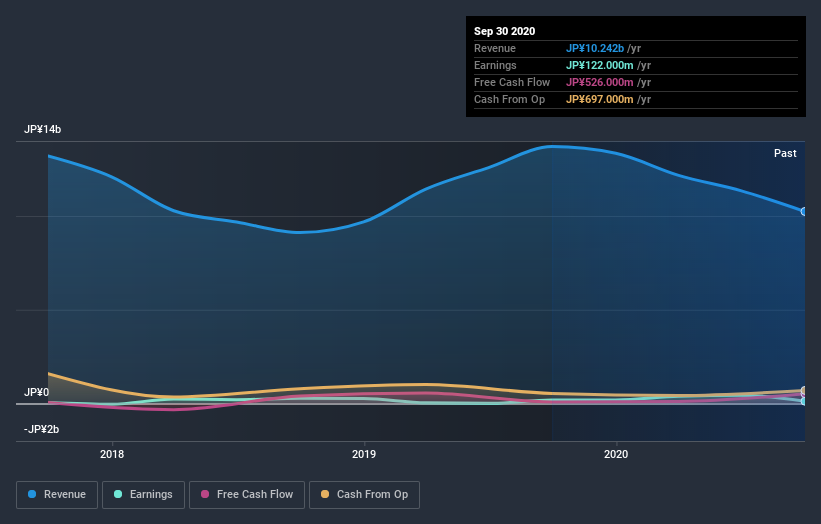Image resolution: width=821 pixels, height=524 pixels.
Task: Select the Cash From Op endpoint marker
Action: [803, 391]
